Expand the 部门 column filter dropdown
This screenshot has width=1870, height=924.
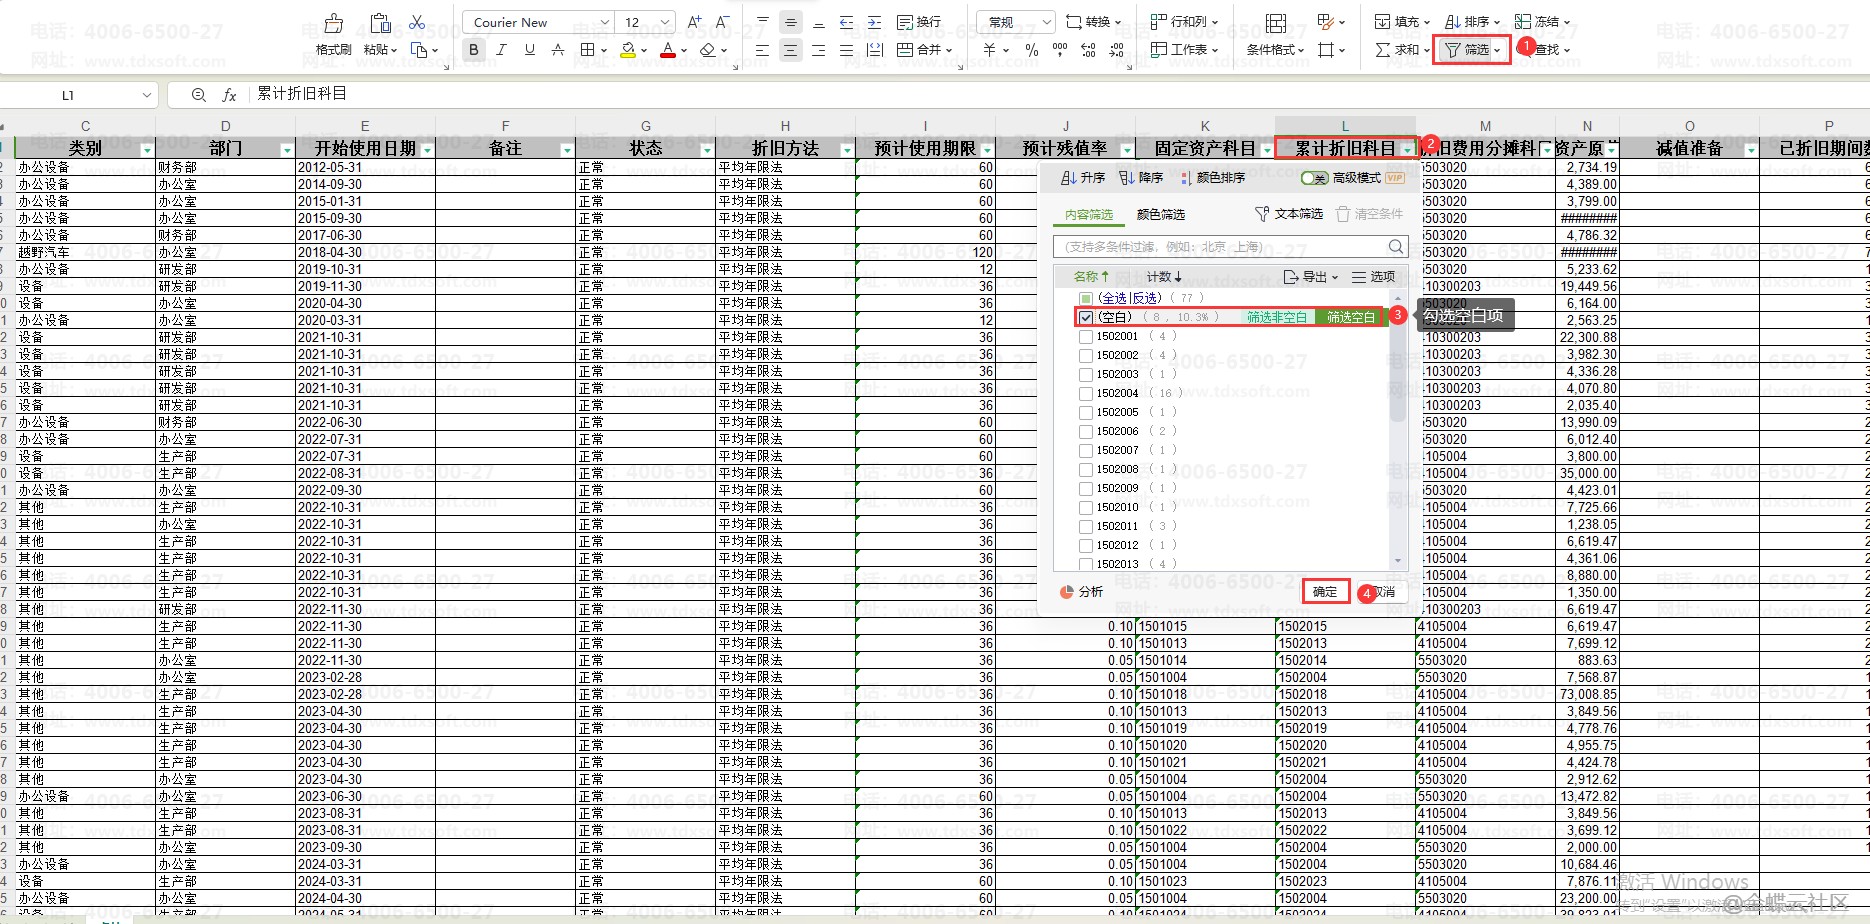coord(287,150)
